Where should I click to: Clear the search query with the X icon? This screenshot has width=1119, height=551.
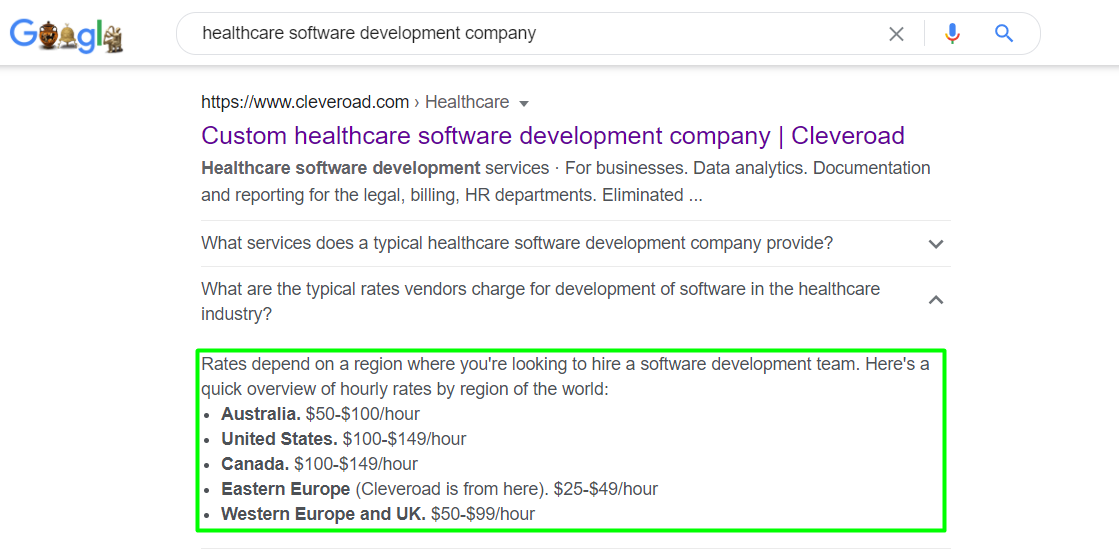pos(896,34)
